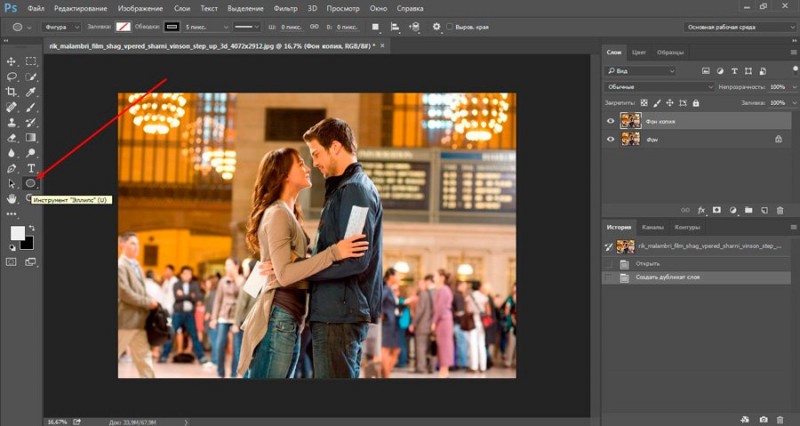Viewport: 800px width, 426px height.
Task: Select the Eraser tool
Action: (x=11, y=138)
